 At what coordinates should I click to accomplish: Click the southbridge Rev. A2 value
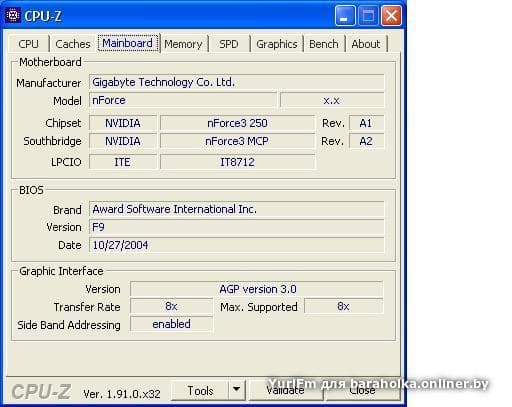coord(366,141)
